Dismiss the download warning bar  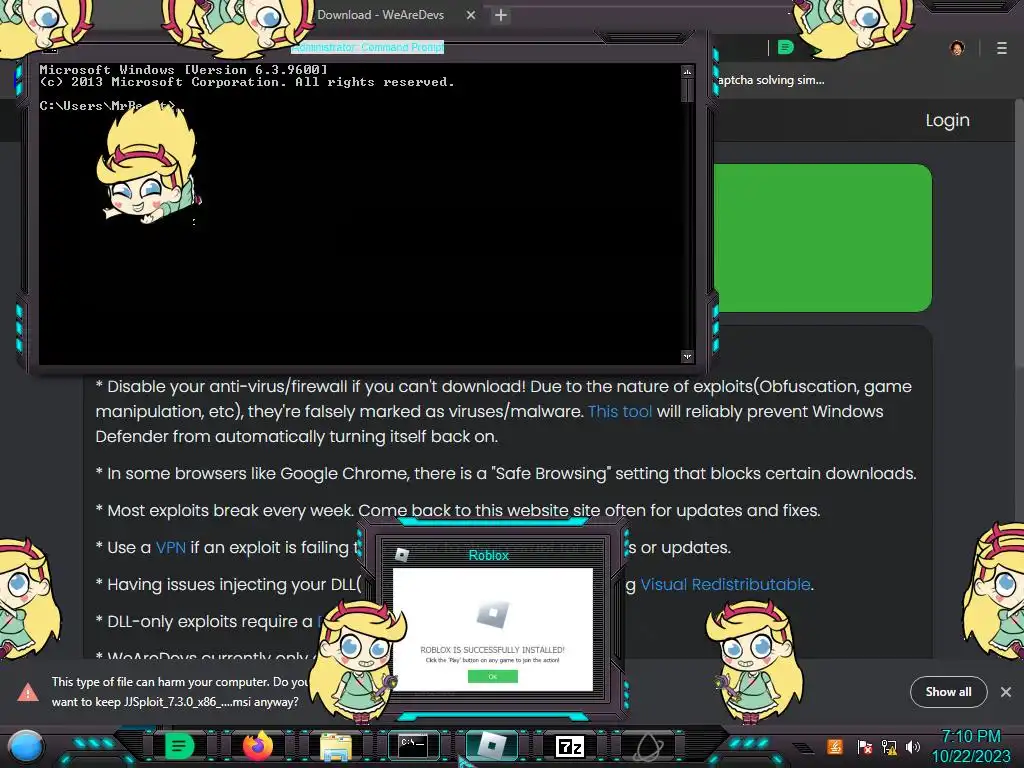tap(1006, 692)
